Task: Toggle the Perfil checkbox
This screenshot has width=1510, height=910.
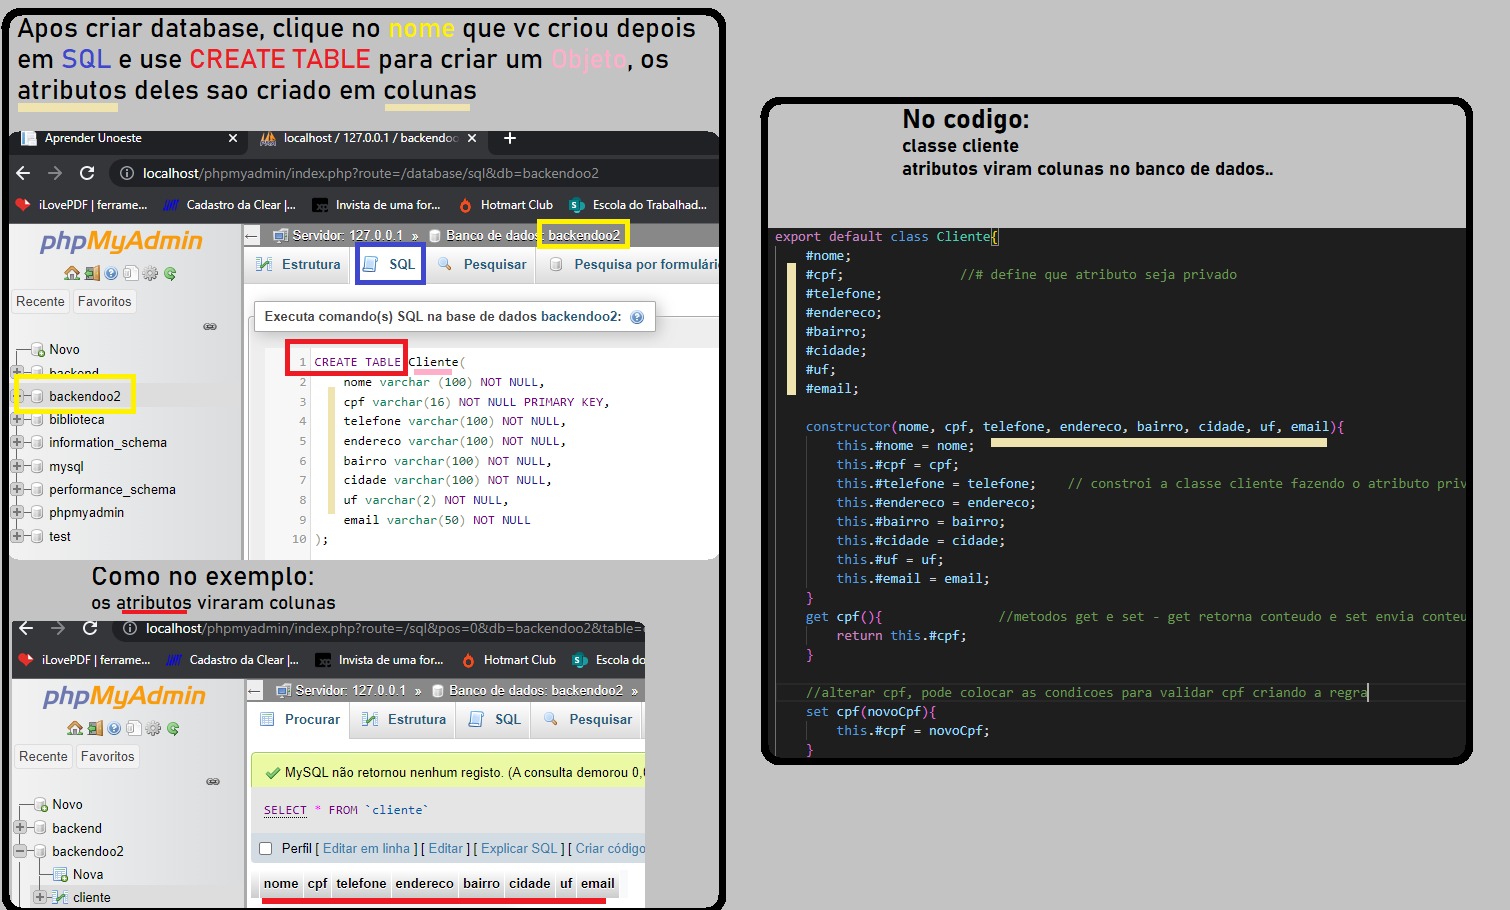Action: (265, 848)
